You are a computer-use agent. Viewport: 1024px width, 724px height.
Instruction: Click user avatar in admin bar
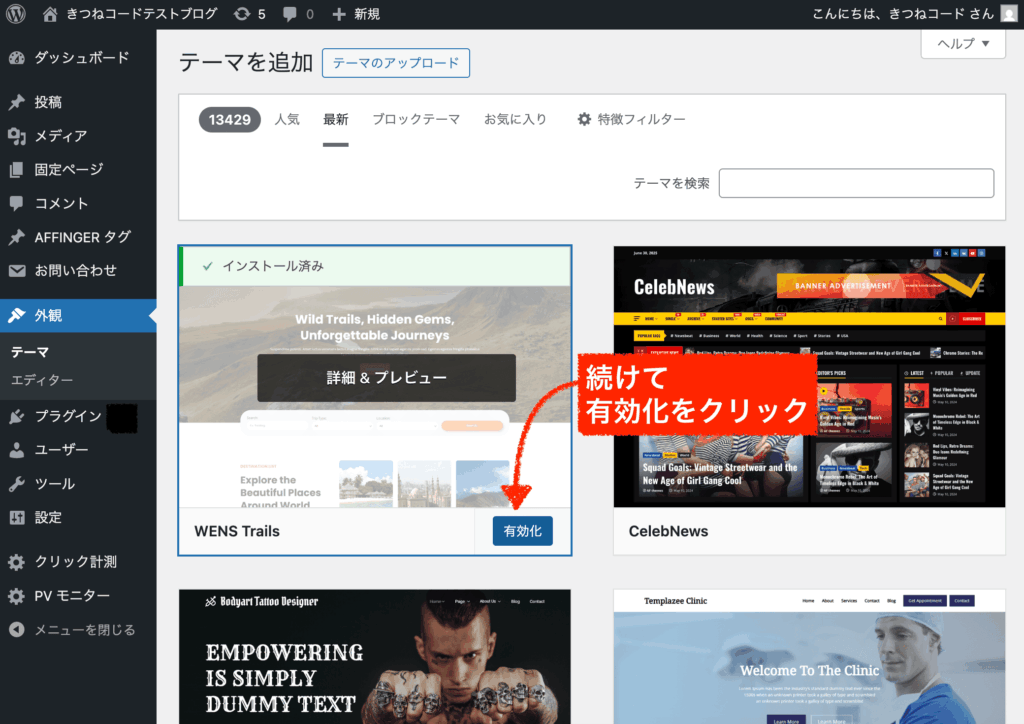coord(1009,14)
